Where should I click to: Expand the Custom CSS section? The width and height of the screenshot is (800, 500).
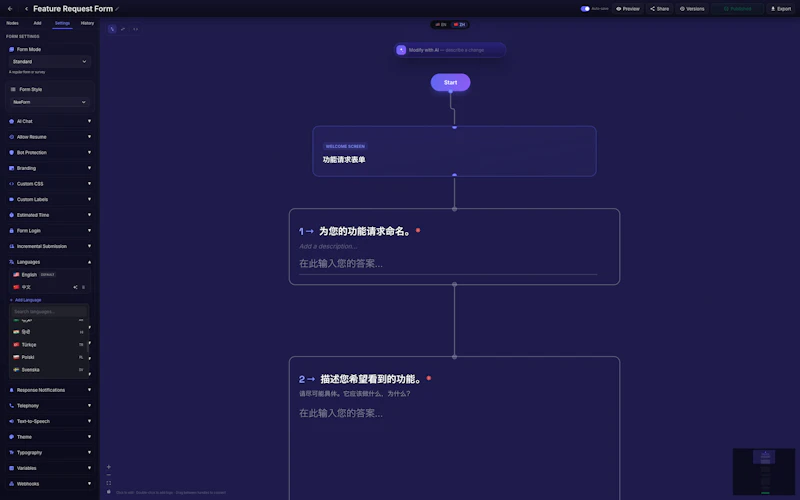click(x=49, y=184)
